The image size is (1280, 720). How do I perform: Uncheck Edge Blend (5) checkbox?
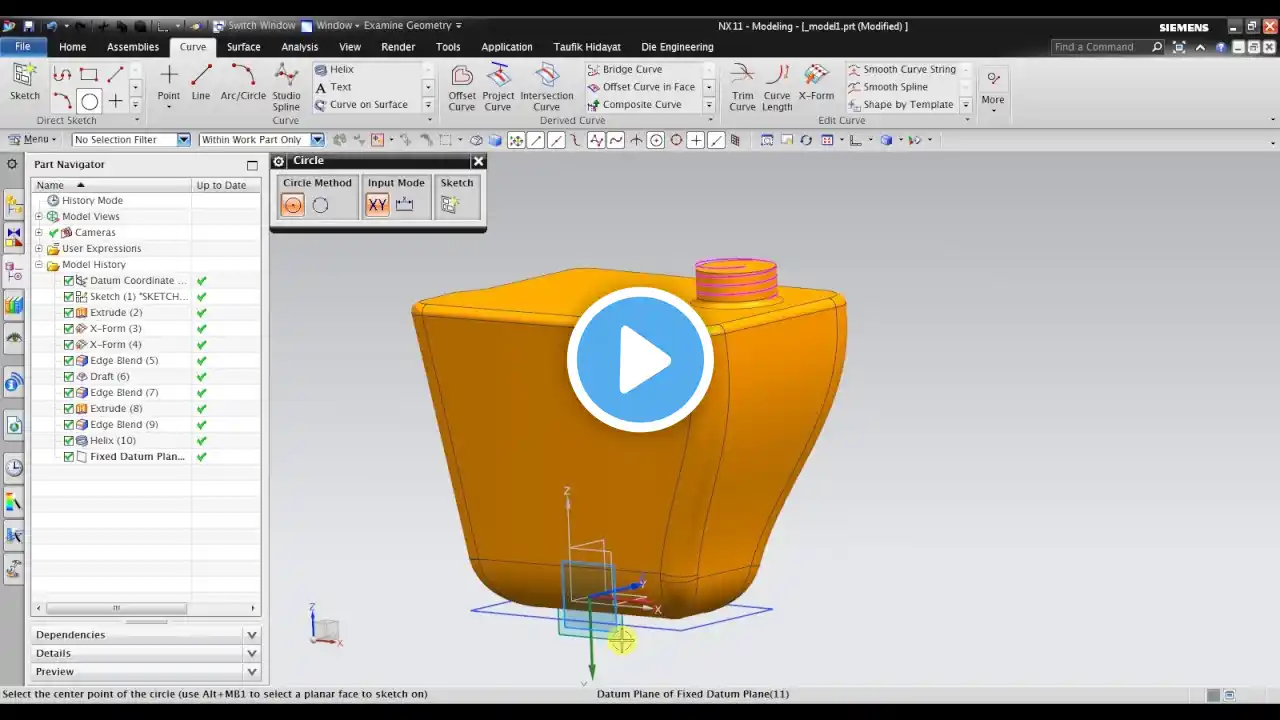pos(69,360)
